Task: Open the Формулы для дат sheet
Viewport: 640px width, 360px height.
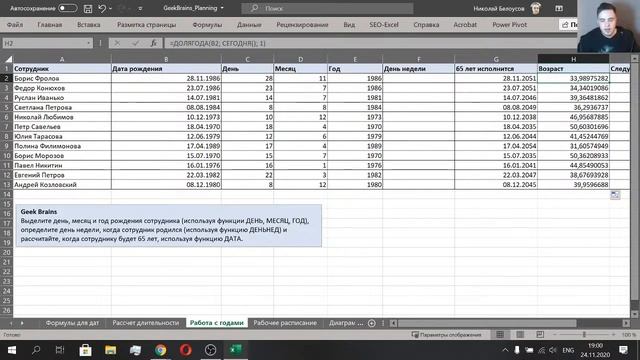Action: 72,323
